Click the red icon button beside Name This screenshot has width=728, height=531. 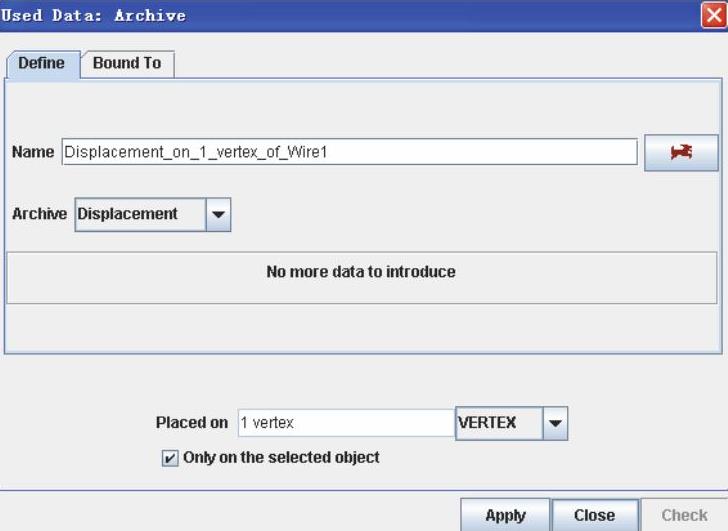pyautogui.click(x=681, y=152)
